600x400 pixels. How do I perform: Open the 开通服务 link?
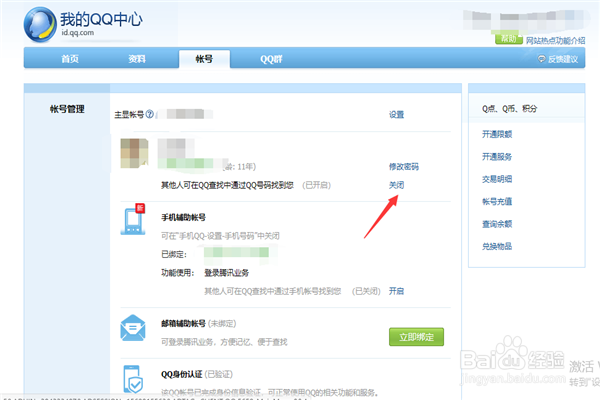coord(497,157)
